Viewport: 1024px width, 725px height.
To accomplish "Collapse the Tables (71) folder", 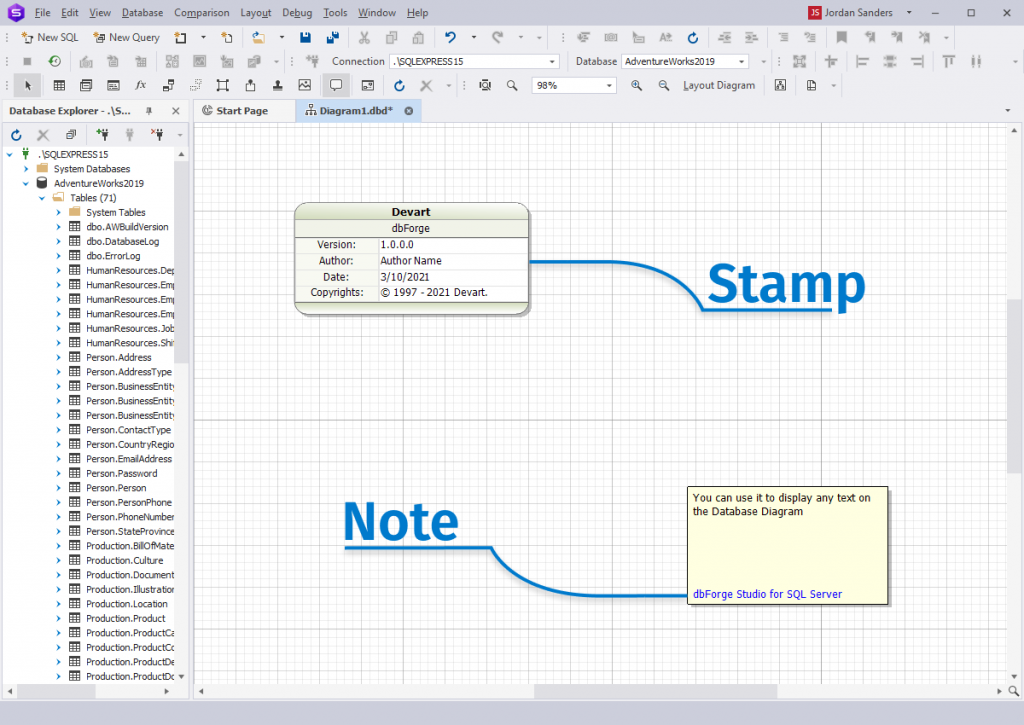I will tap(42, 198).
